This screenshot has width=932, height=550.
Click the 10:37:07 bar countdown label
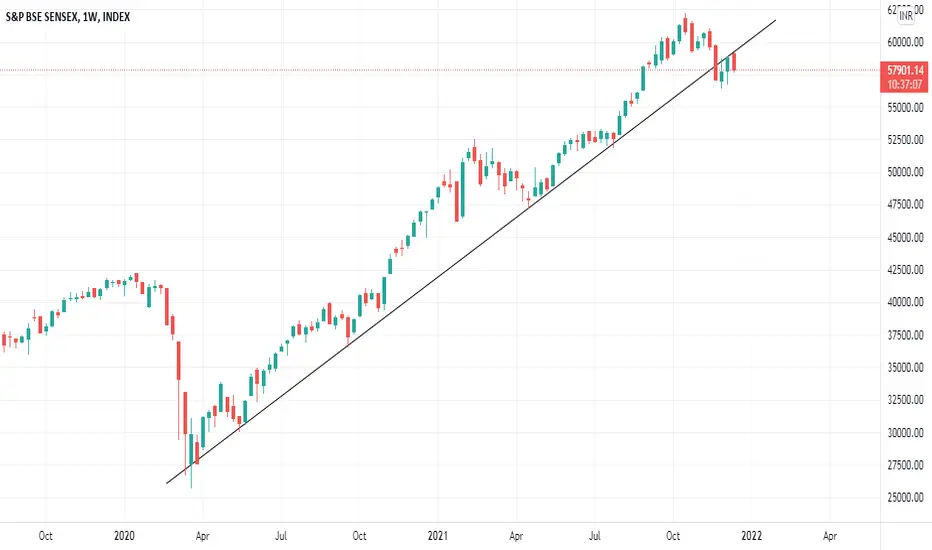905,85
